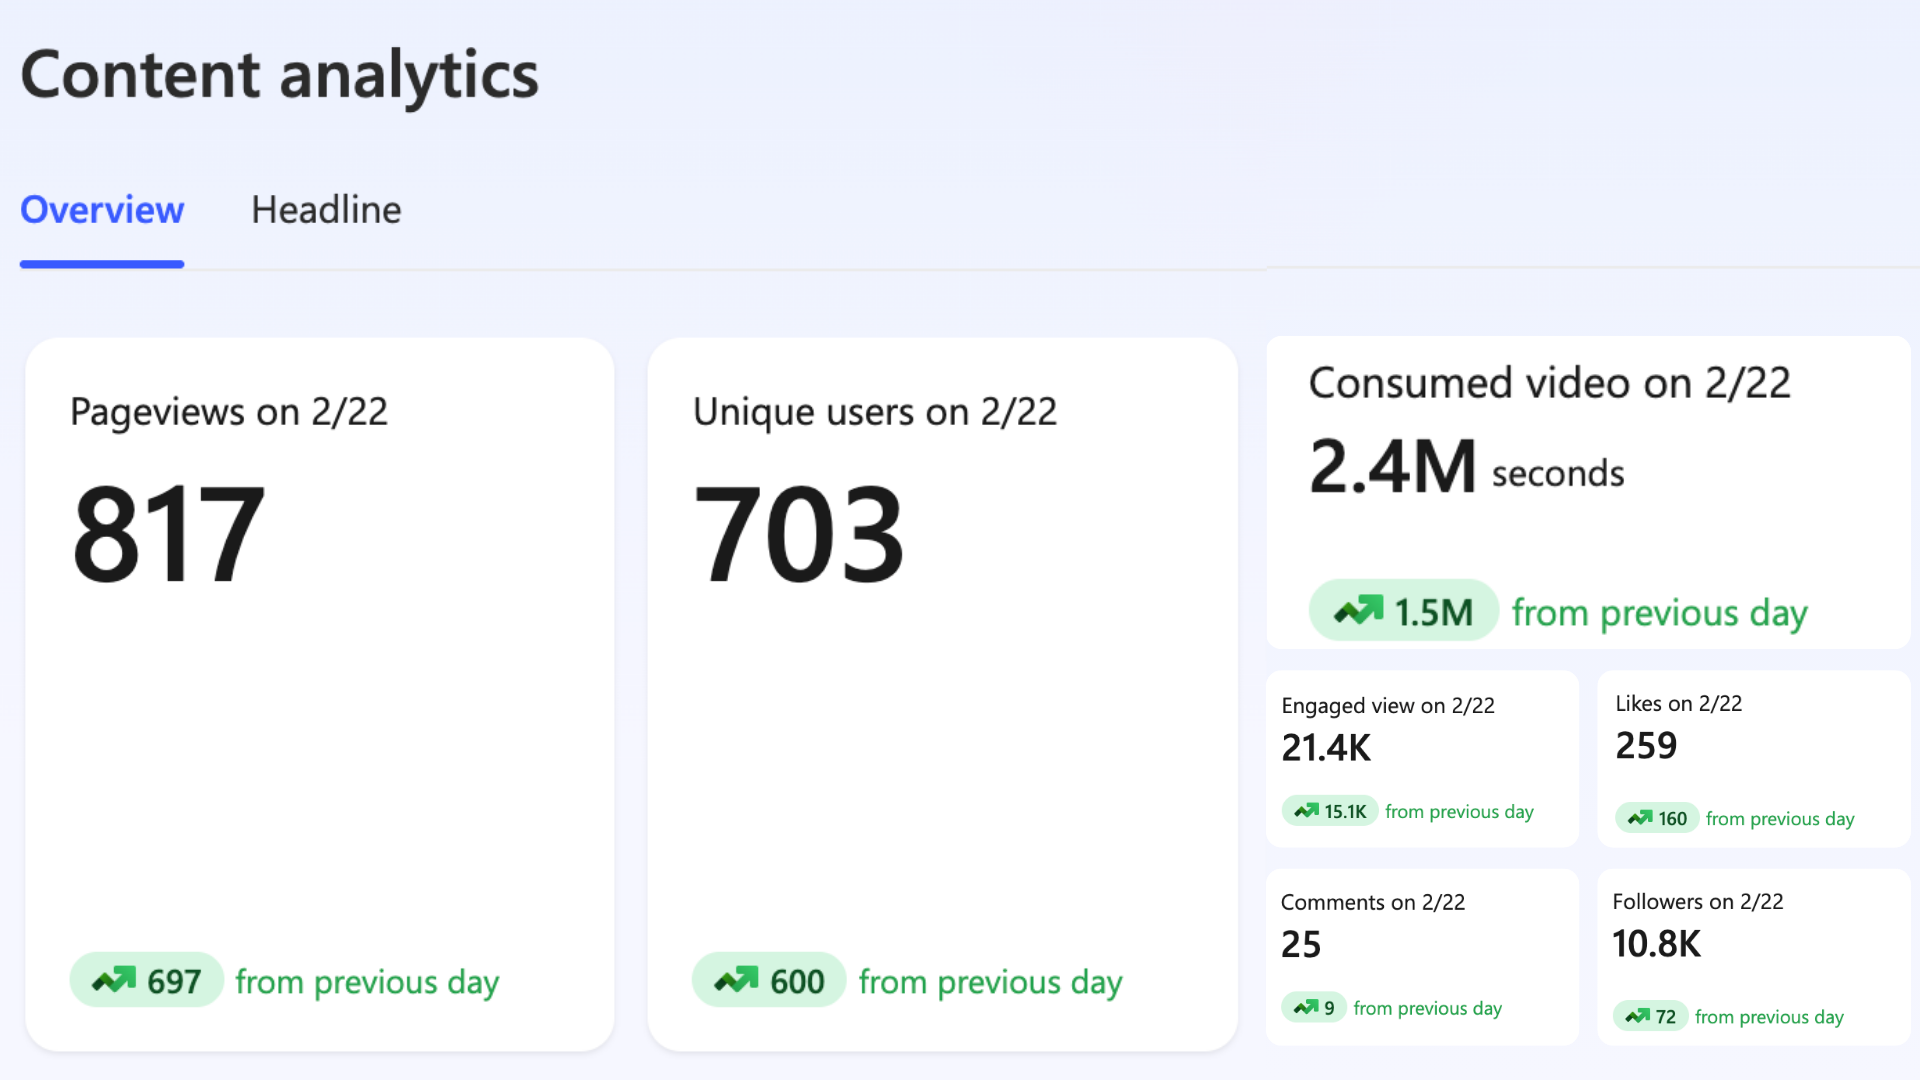Click the Unique users trend-up arrow icon
The height and width of the screenshot is (1080, 1920).
point(737,980)
